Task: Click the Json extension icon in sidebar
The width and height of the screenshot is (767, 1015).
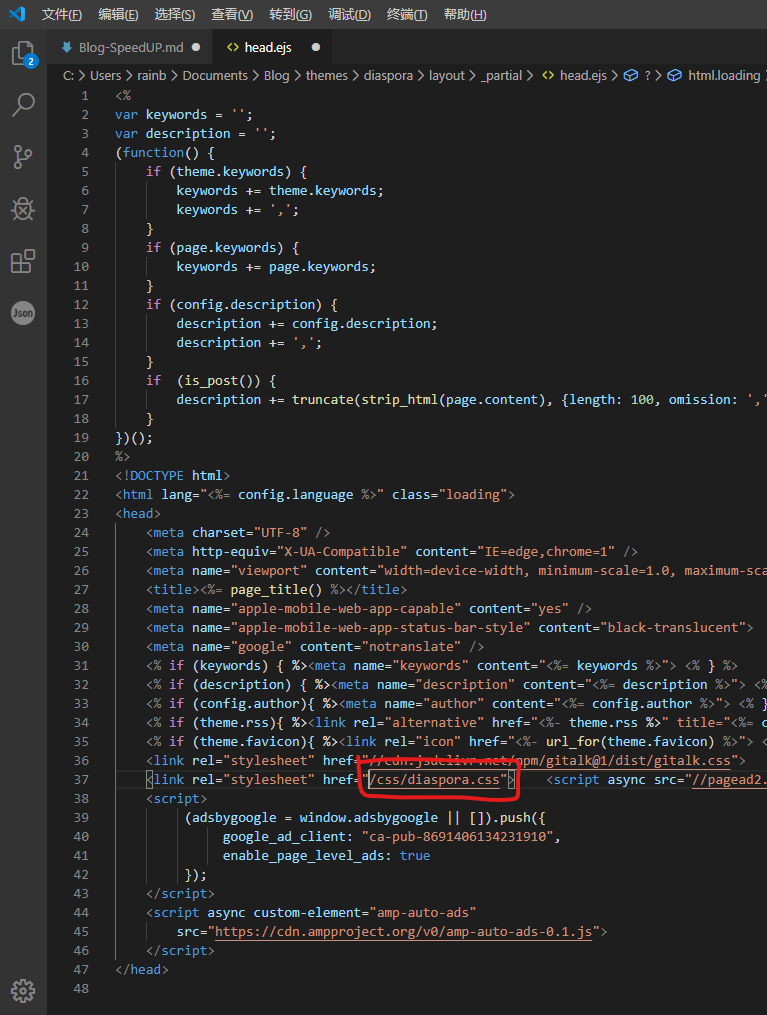Action: 23,313
